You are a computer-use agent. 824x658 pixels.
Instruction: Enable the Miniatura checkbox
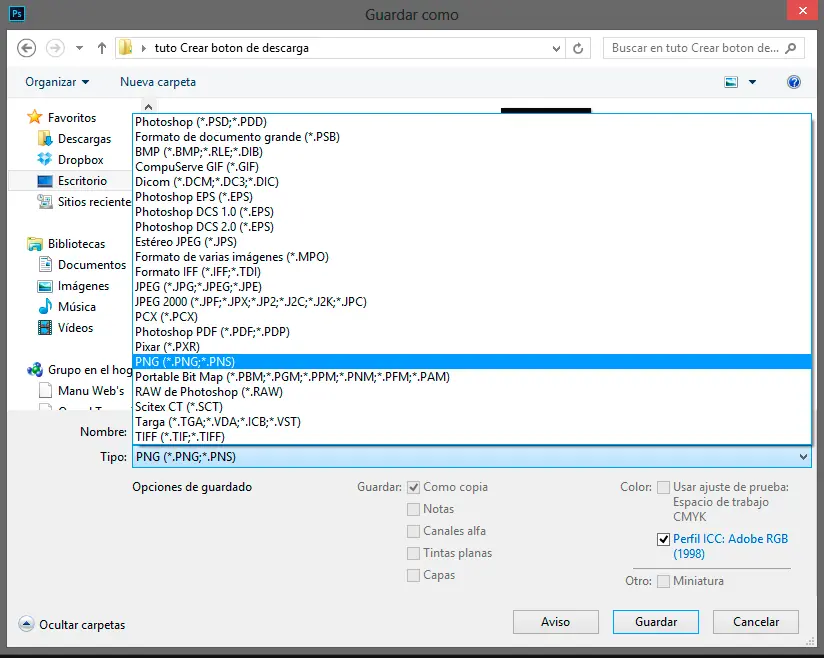(x=663, y=581)
